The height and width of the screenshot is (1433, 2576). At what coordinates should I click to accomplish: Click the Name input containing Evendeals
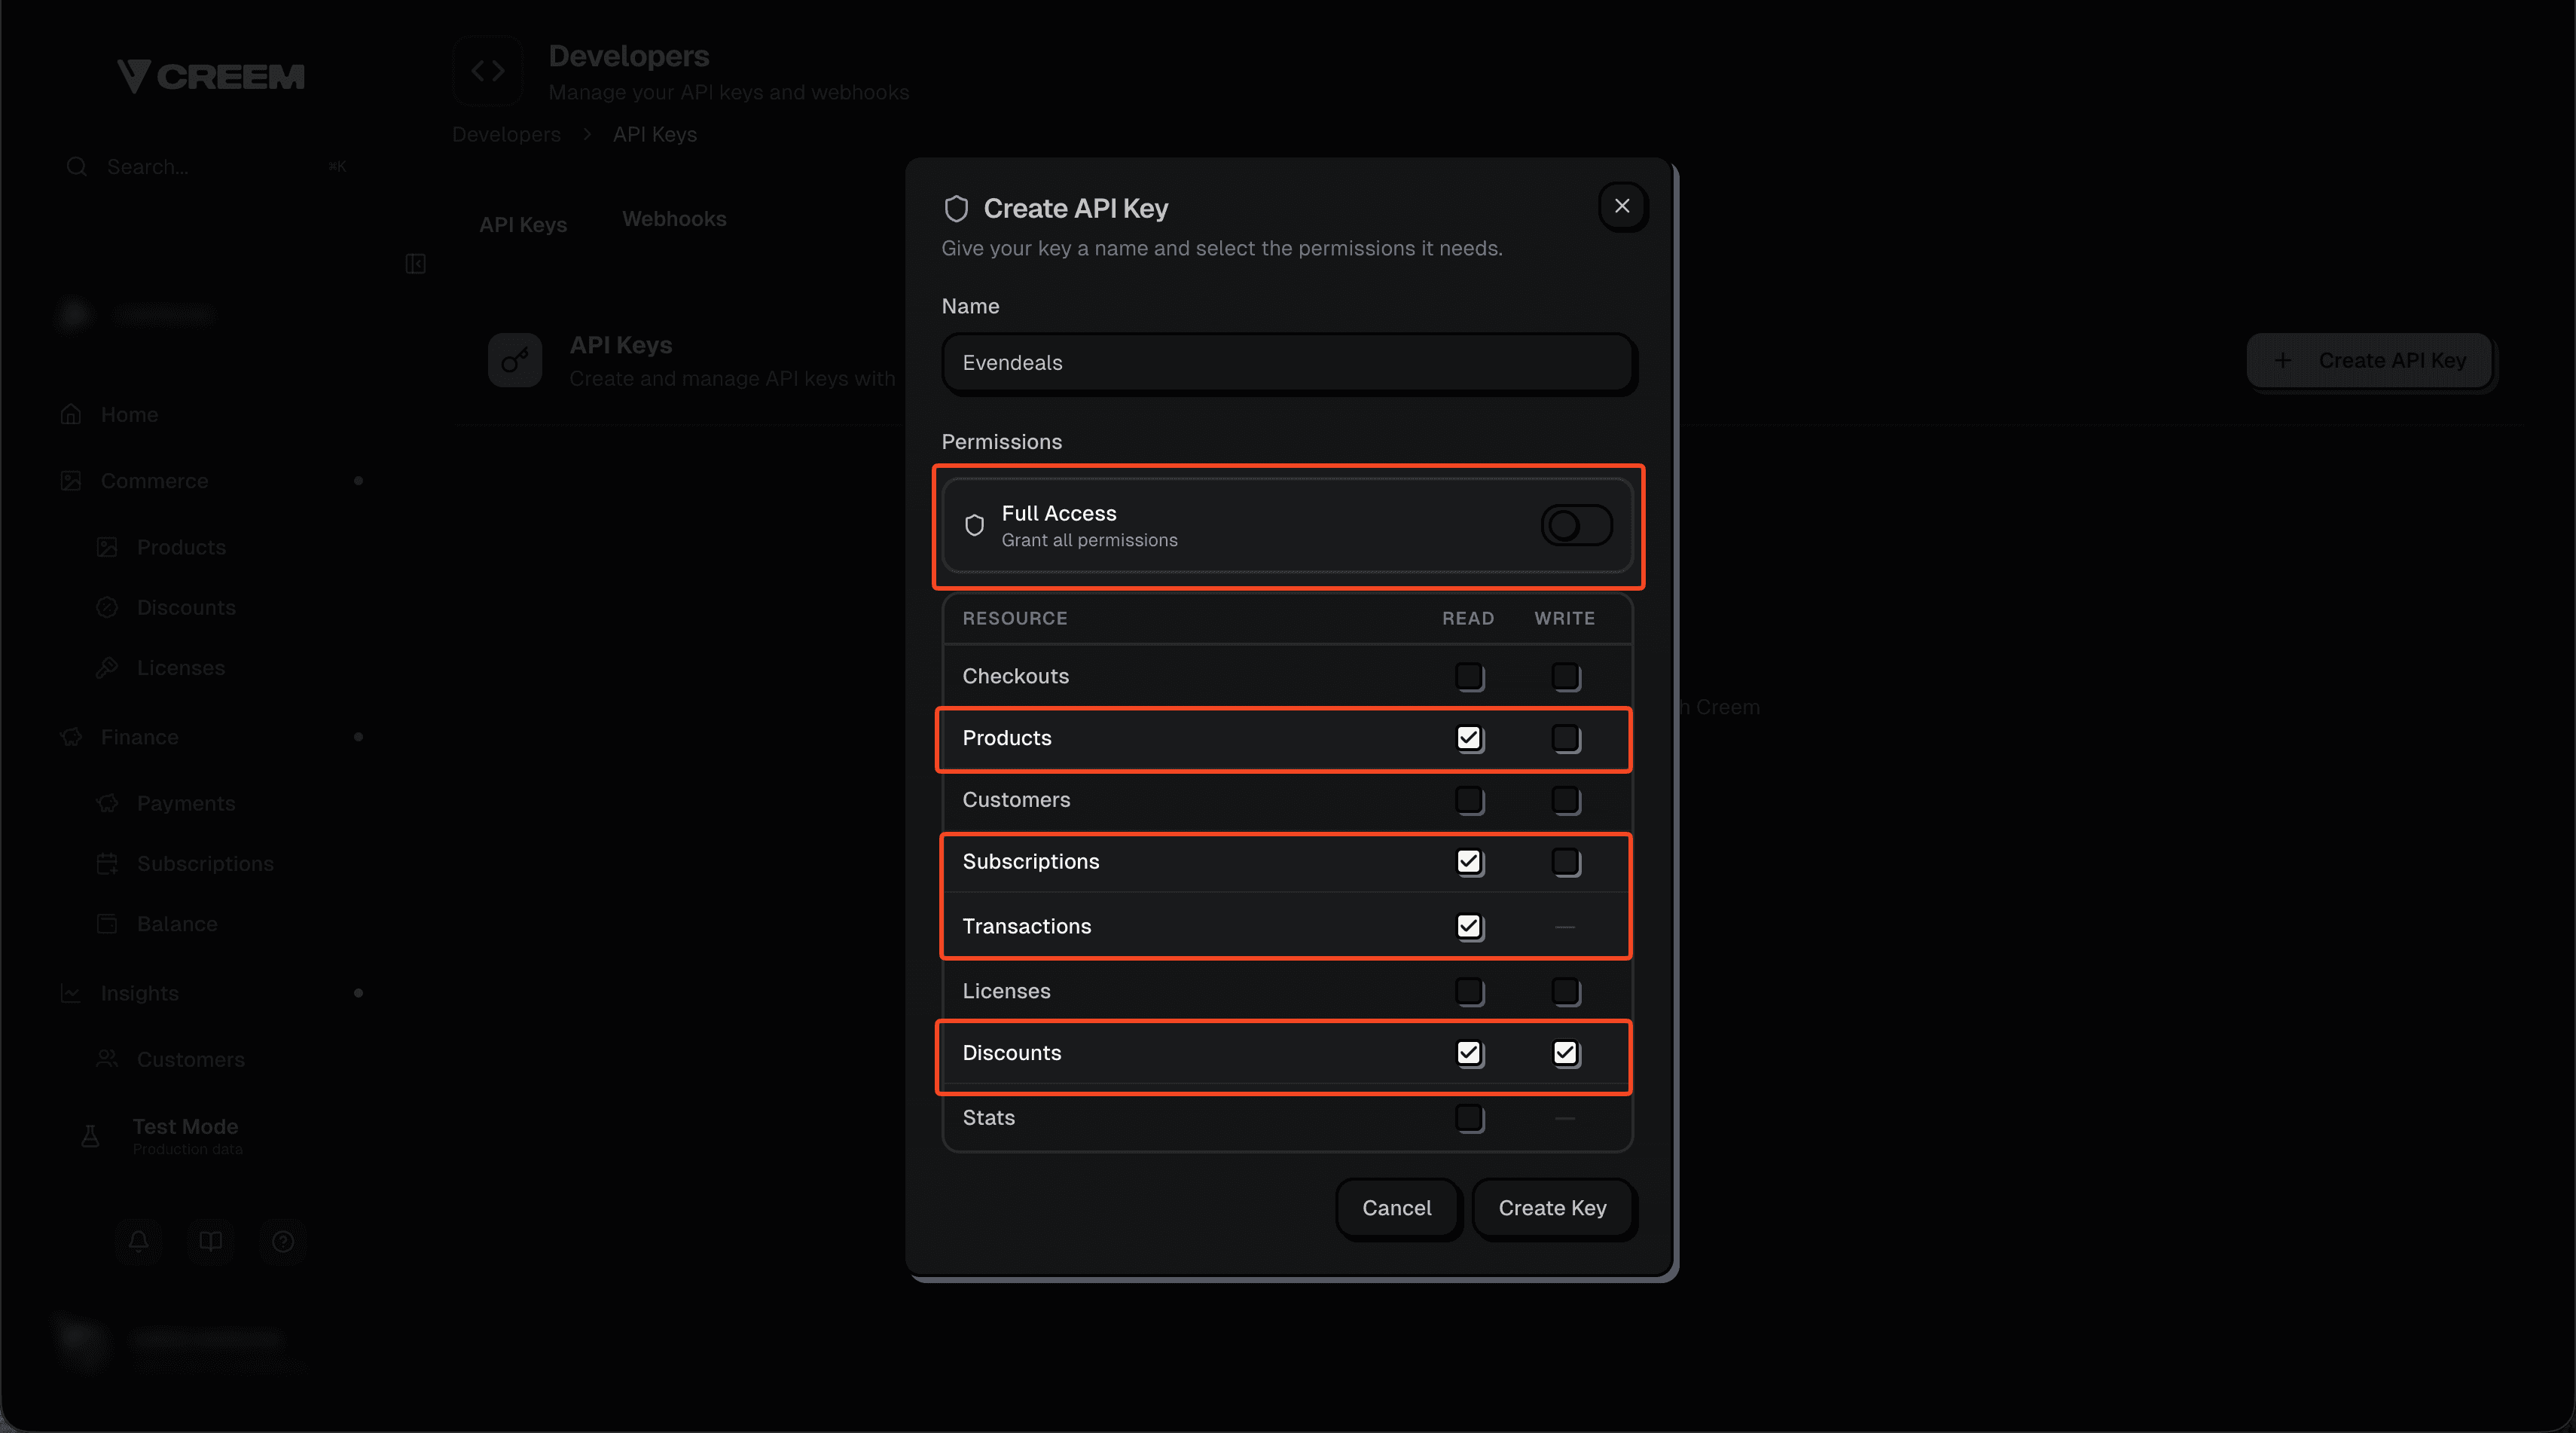(x=1287, y=362)
